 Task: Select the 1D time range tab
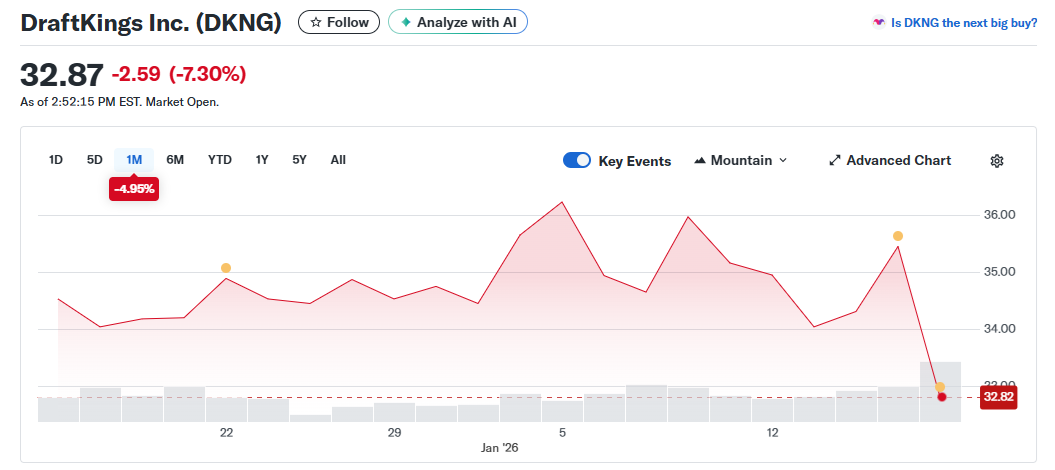[56, 159]
